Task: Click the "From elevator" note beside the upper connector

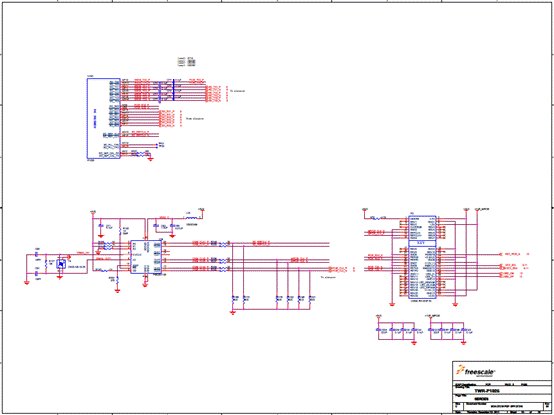Action: click(x=195, y=119)
